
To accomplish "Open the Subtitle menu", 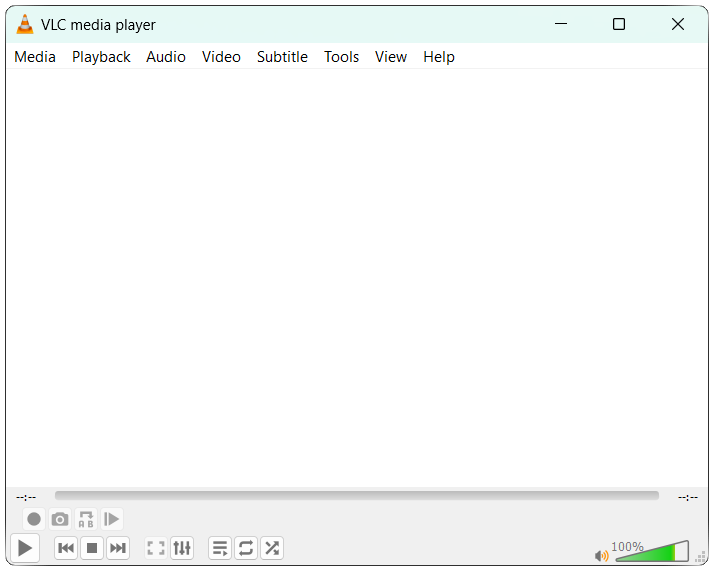I will pos(282,57).
